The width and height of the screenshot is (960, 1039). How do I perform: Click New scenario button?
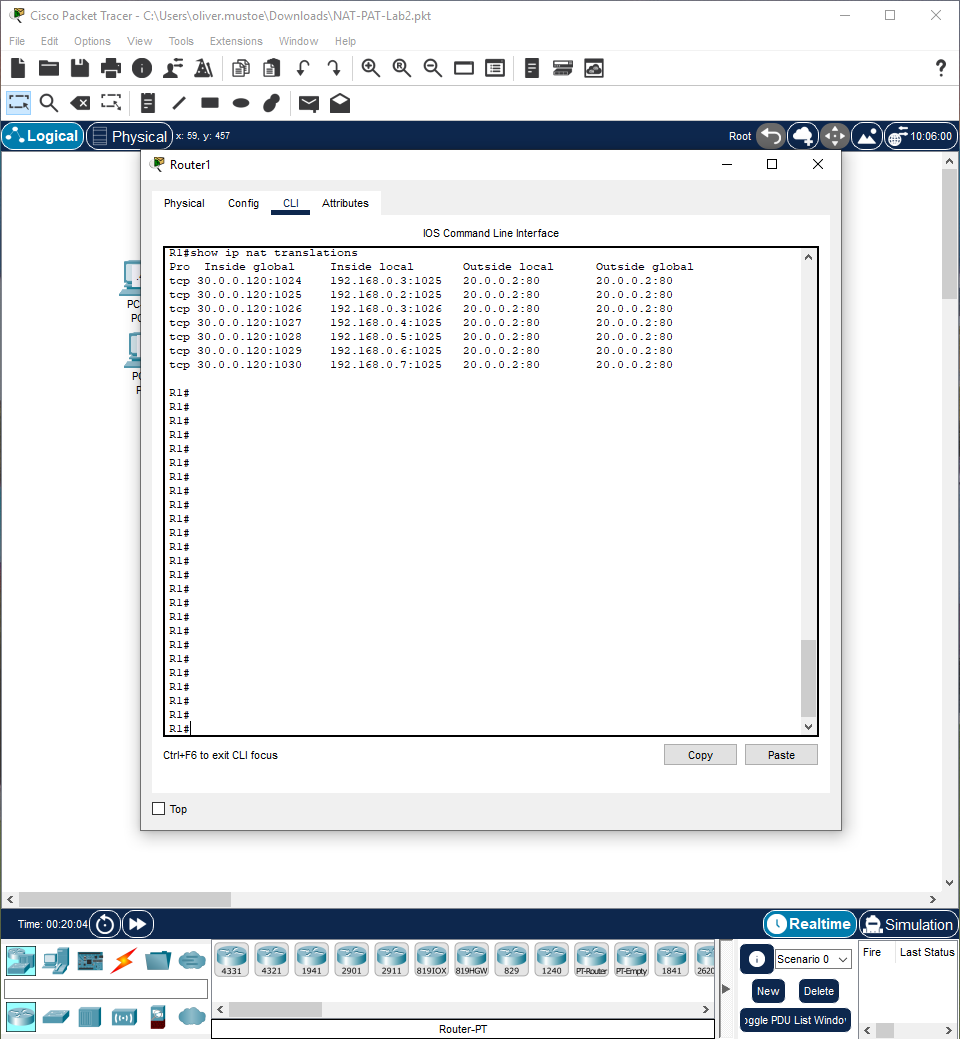768,991
